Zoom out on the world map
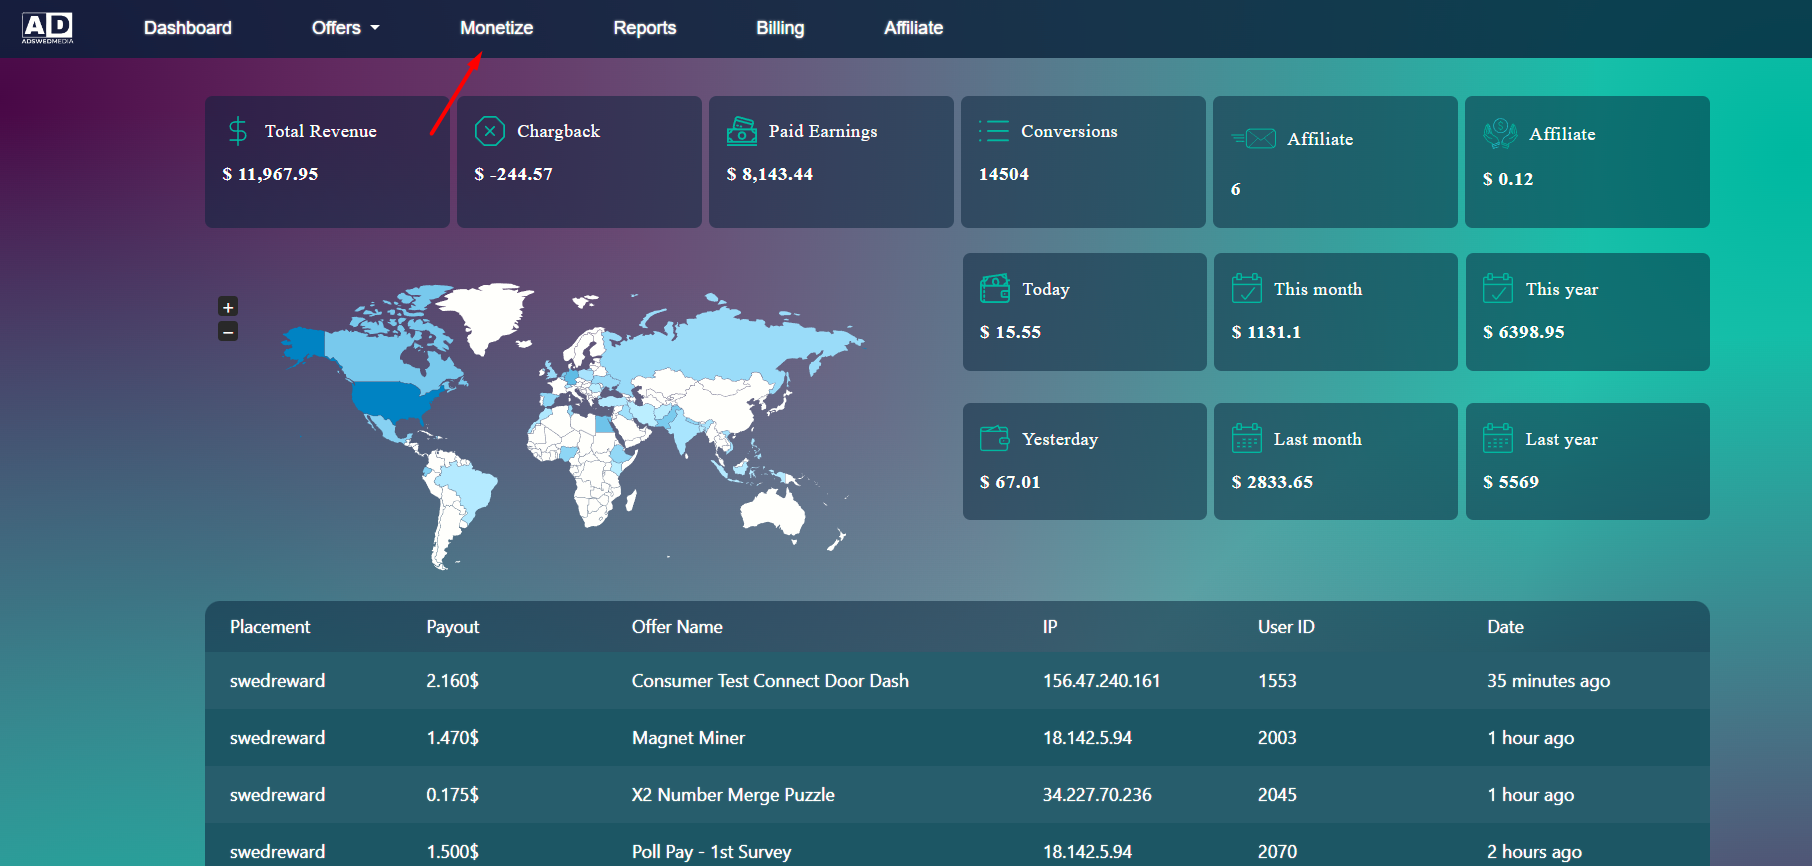Image resolution: width=1812 pixels, height=866 pixels. (x=228, y=332)
